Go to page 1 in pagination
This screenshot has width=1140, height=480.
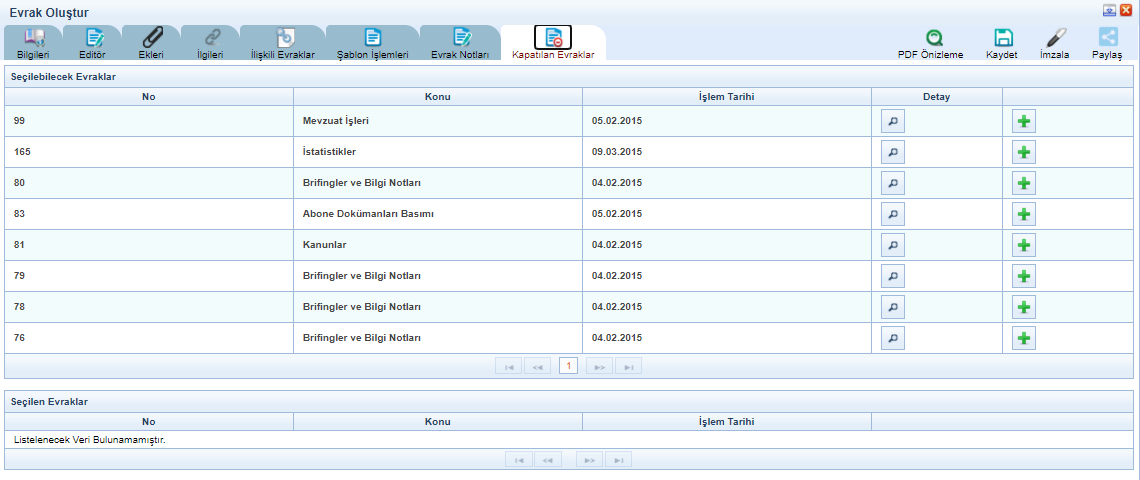click(x=568, y=367)
